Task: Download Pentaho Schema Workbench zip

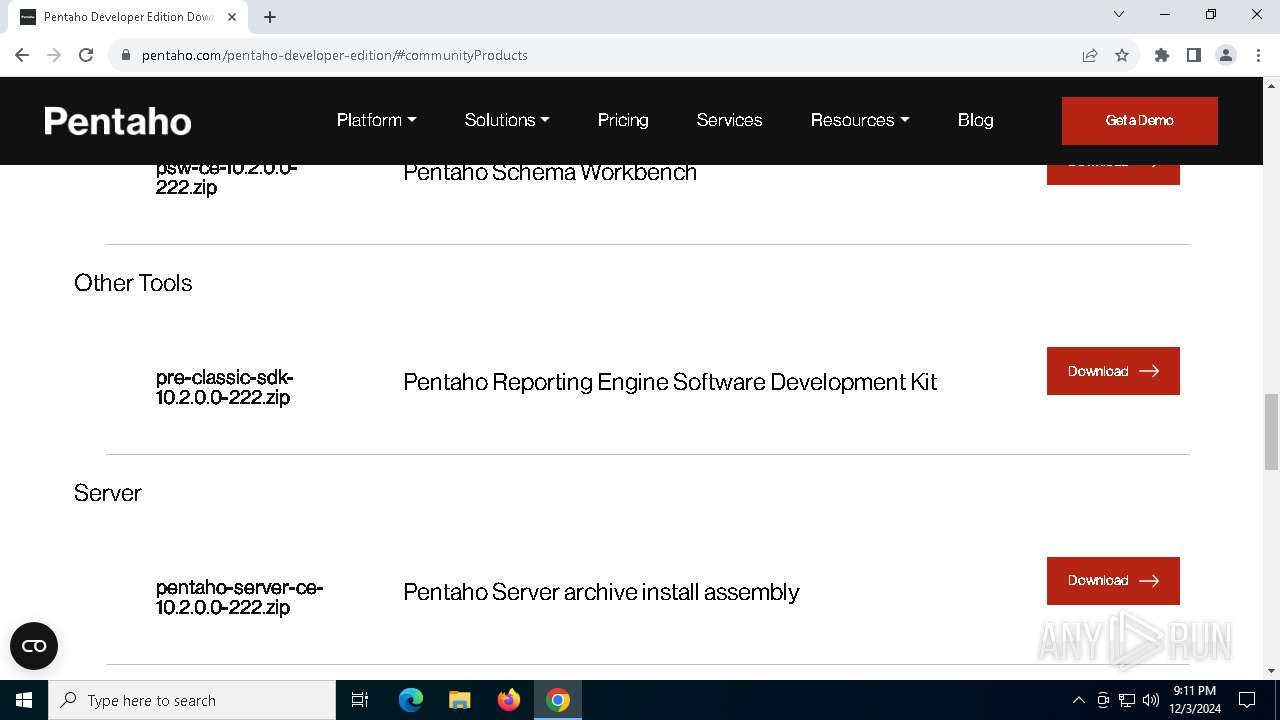Action: coord(1113,174)
